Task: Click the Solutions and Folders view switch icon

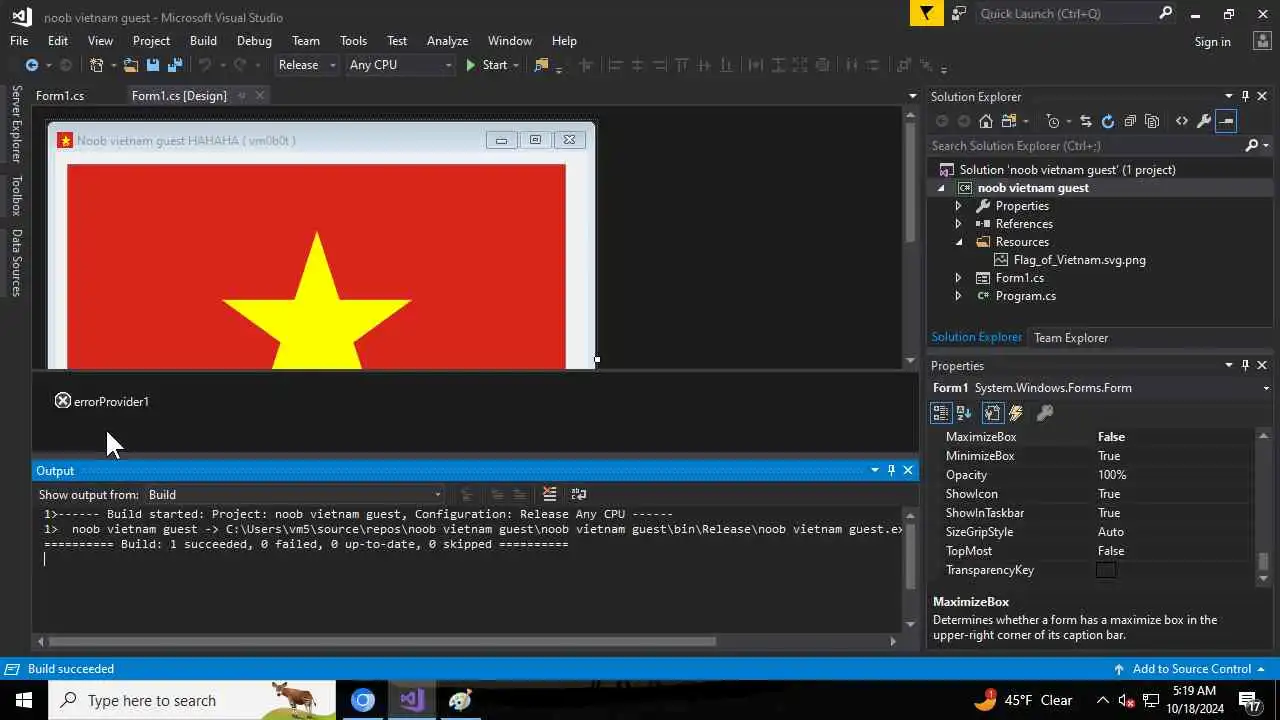Action: pyautogui.click(x=1009, y=121)
